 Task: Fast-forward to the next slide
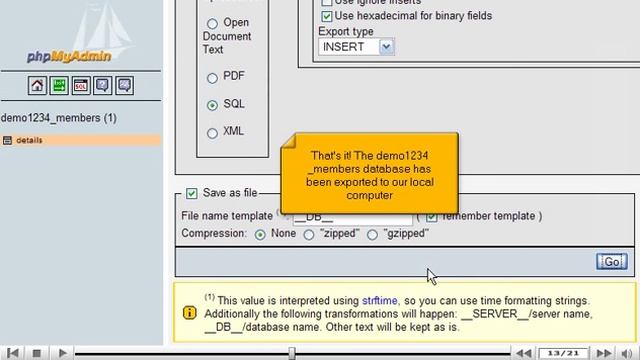[604, 353]
